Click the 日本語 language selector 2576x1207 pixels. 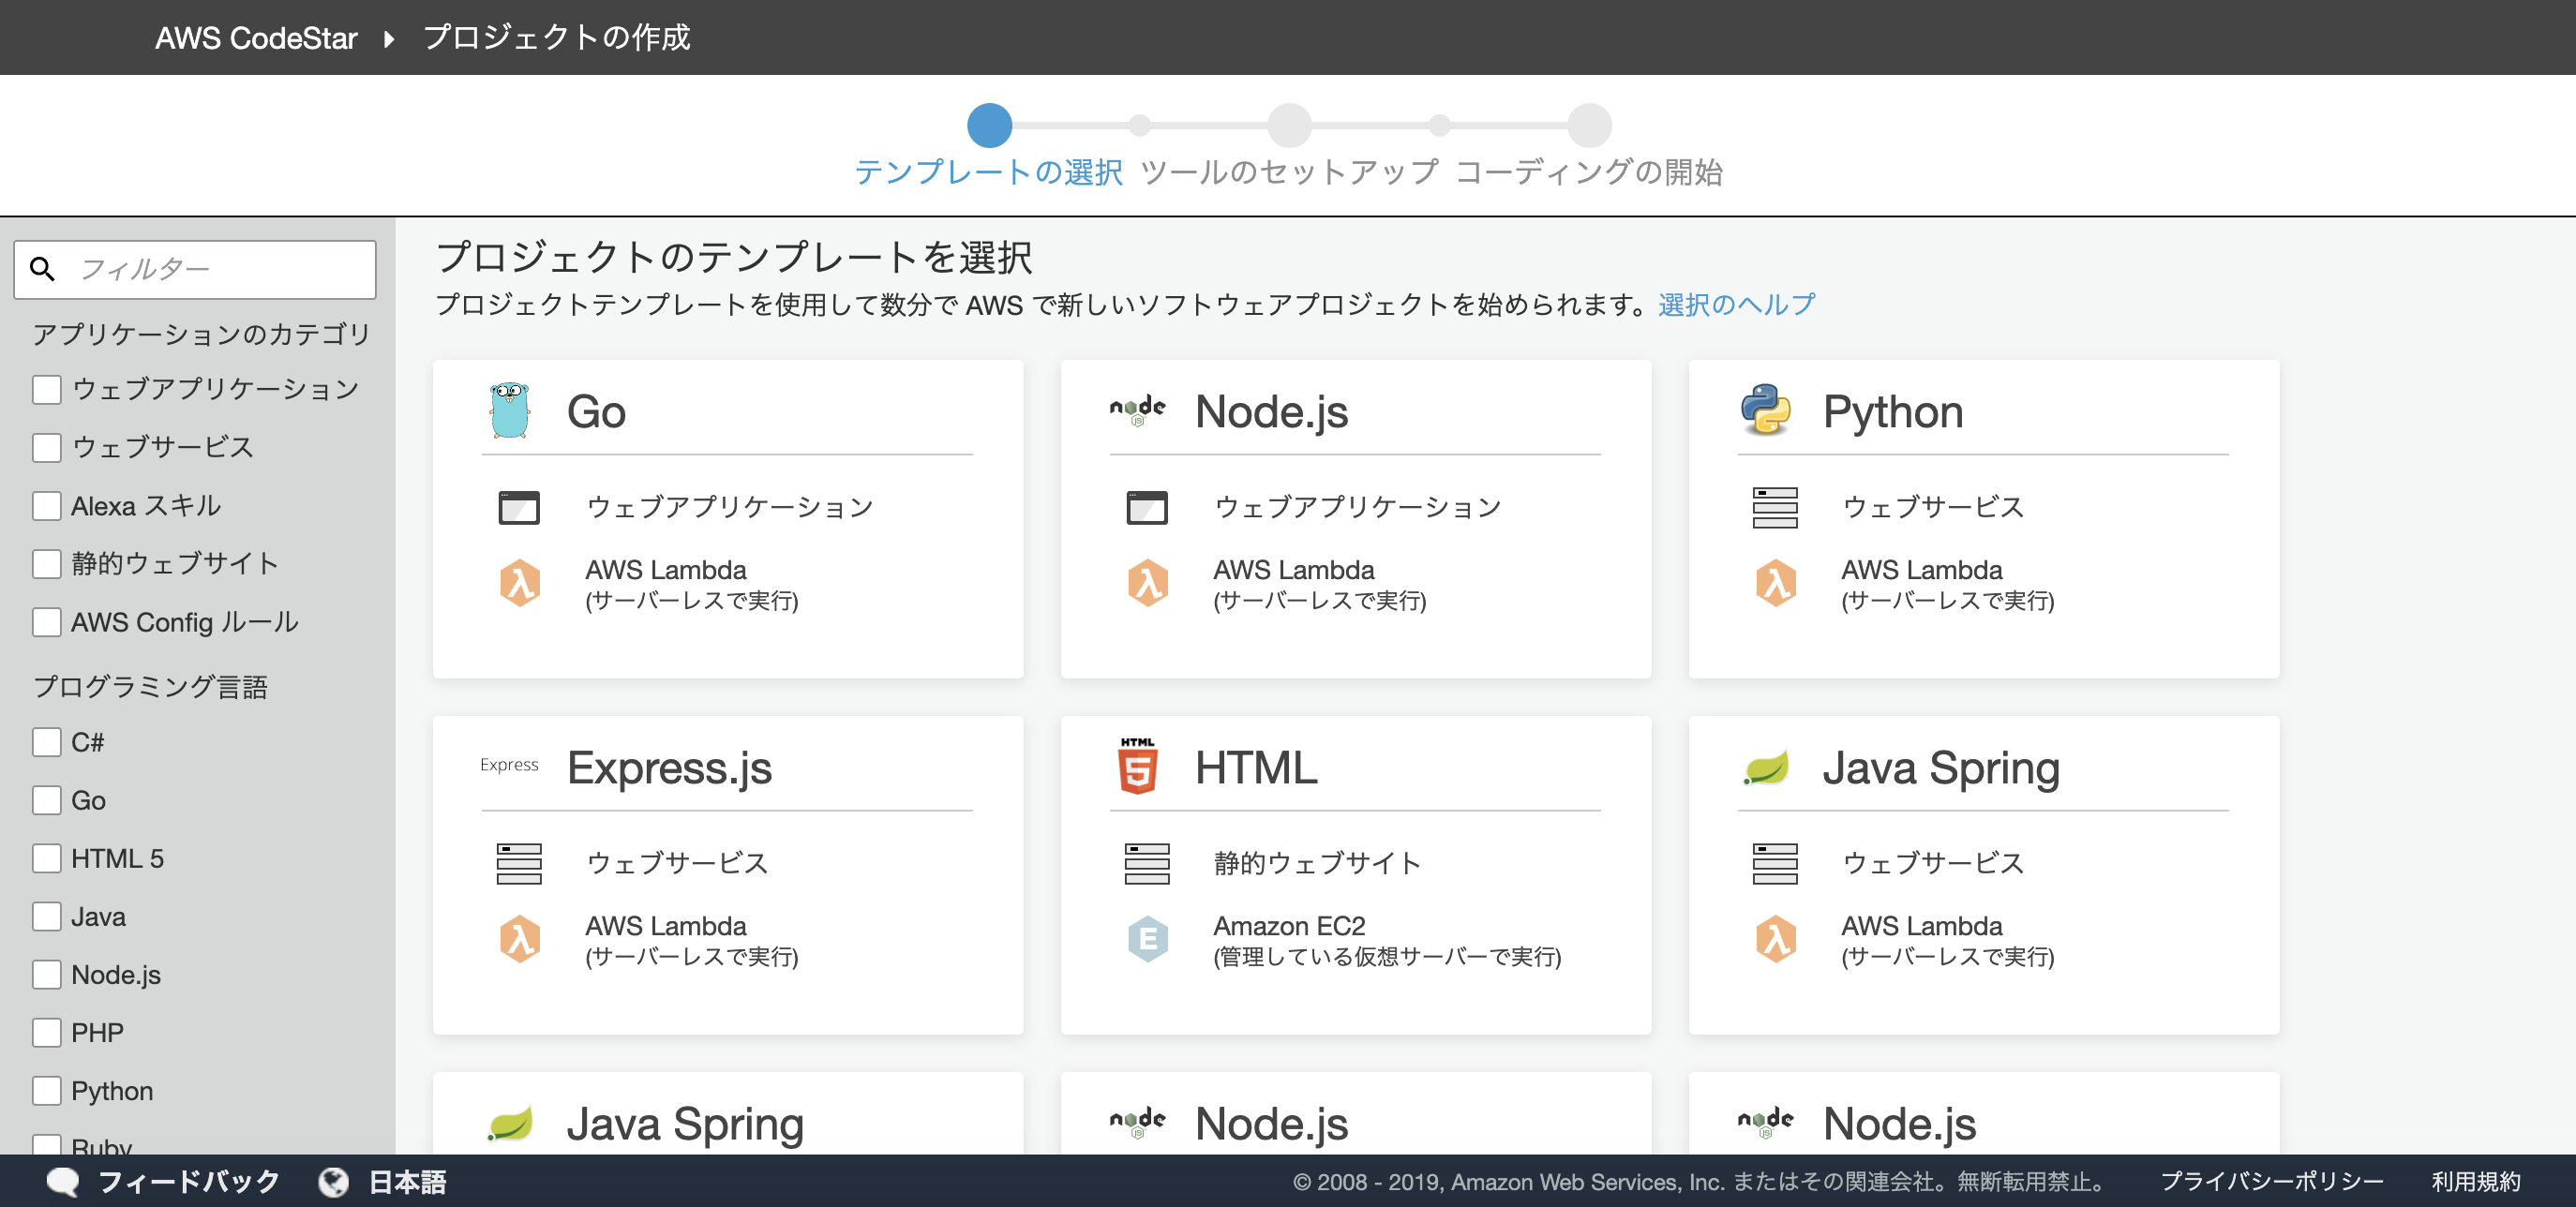click(407, 1182)
